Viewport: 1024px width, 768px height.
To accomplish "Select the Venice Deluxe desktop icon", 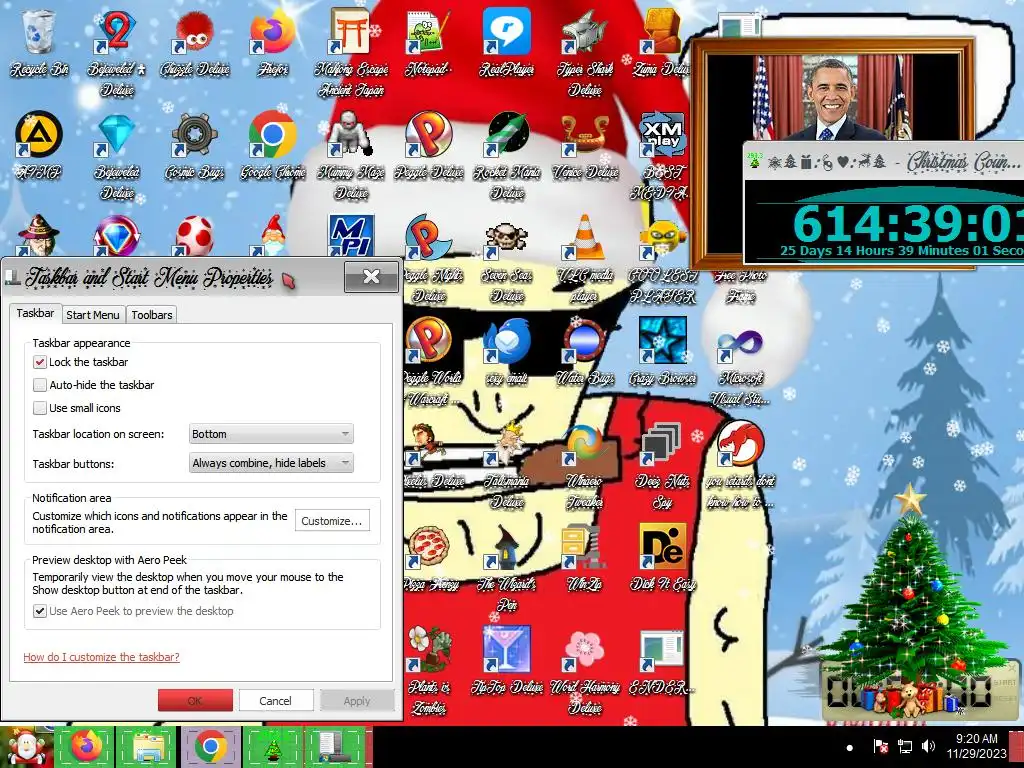I will point(584,146).
